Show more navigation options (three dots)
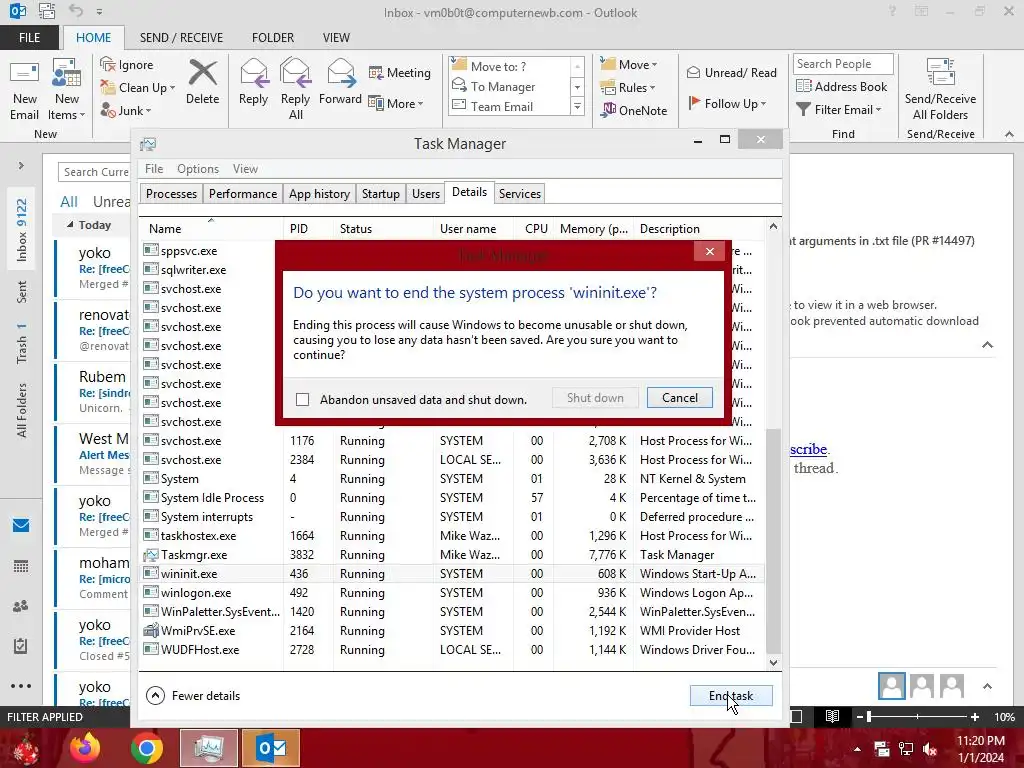The width and height of the screenshot is (1024, 768). click(x=21, y=686)
